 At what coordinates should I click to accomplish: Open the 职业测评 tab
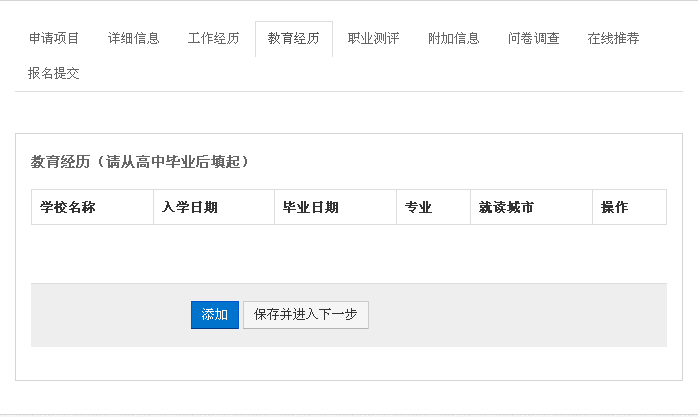point(373,39)
